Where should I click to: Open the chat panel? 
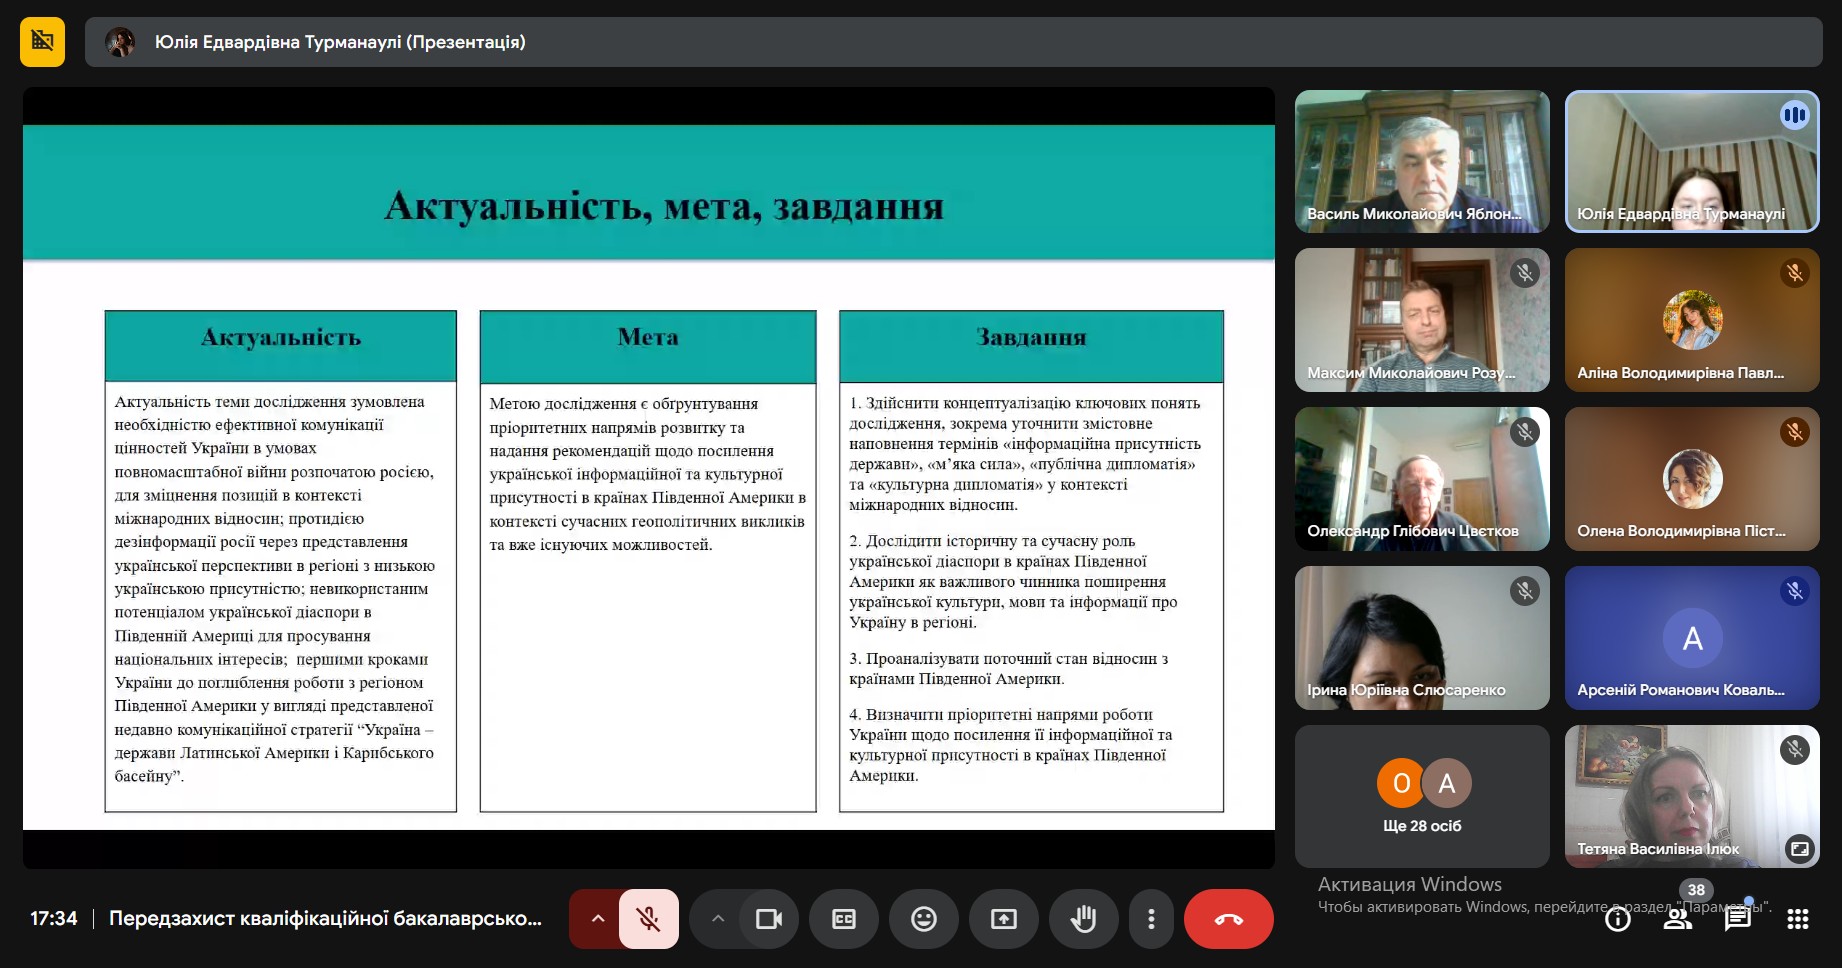[x=1737, y=919]
